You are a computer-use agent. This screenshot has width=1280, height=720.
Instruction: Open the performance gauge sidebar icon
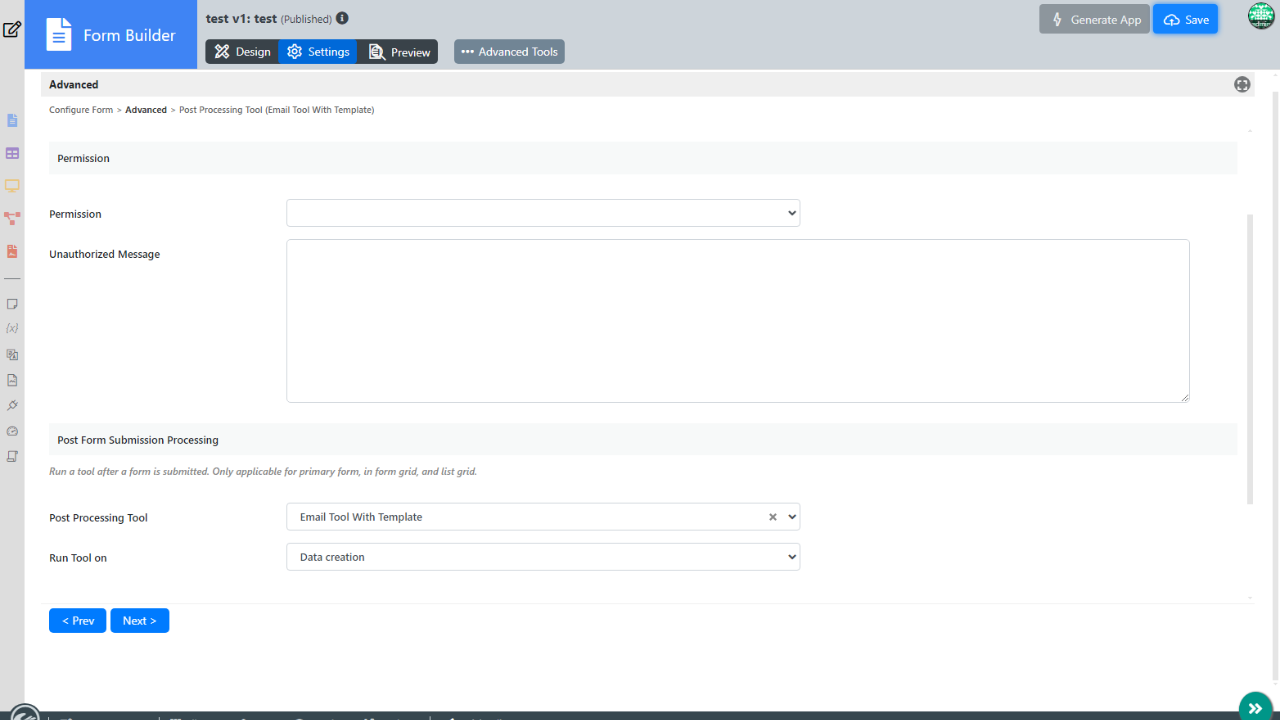pos(12,431)
